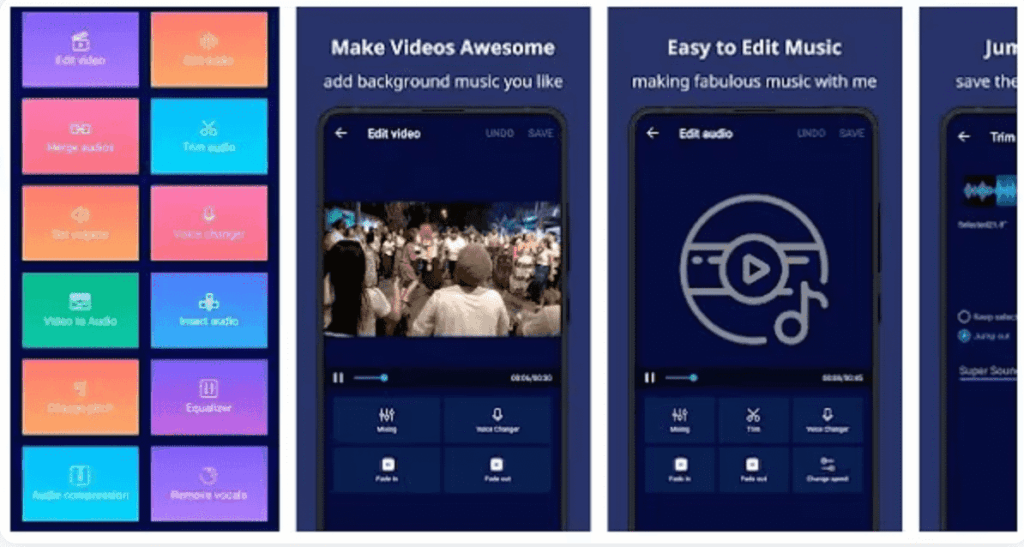Click the Edit video progress slider

click(370, 378)
